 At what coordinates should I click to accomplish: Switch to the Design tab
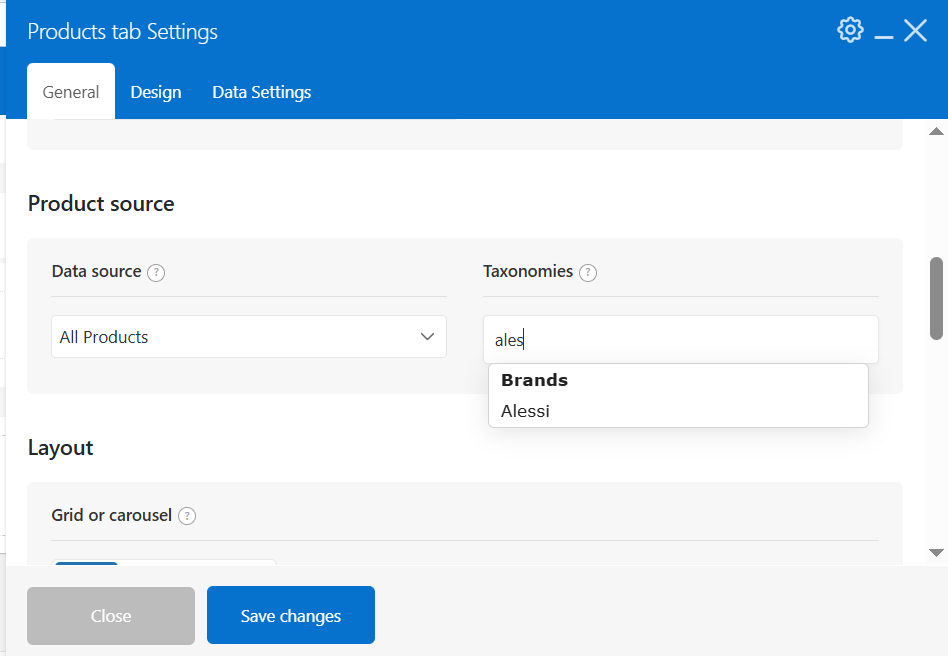tap(156, 92)
